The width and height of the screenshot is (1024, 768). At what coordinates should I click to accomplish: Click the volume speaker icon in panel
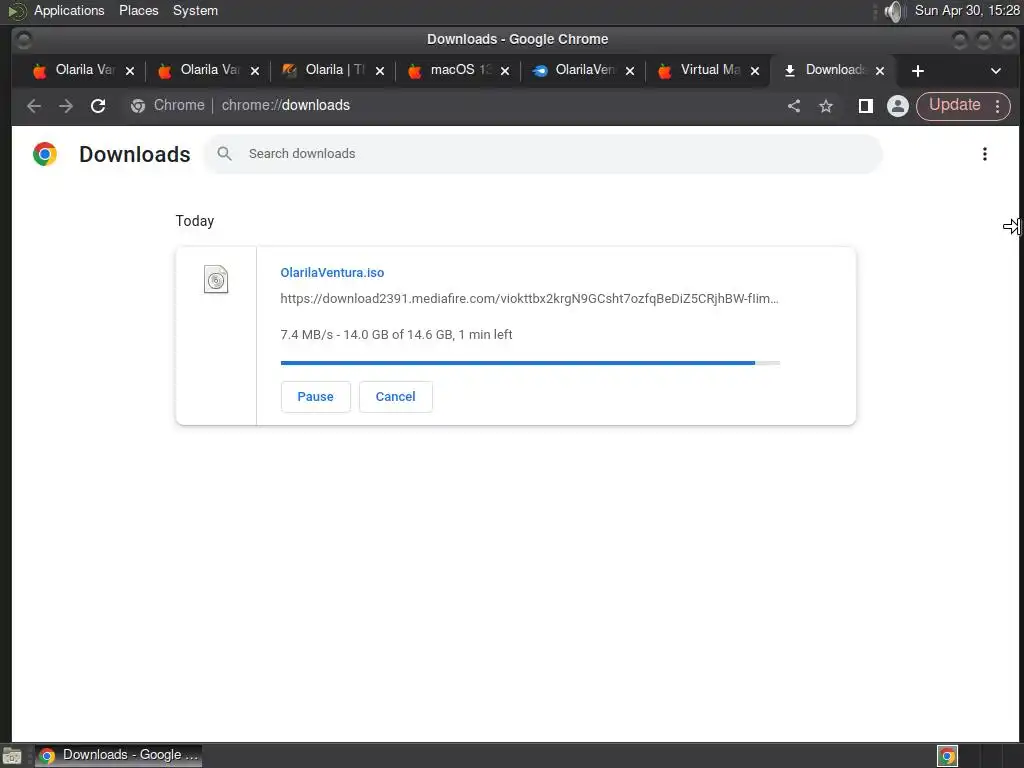893,11
